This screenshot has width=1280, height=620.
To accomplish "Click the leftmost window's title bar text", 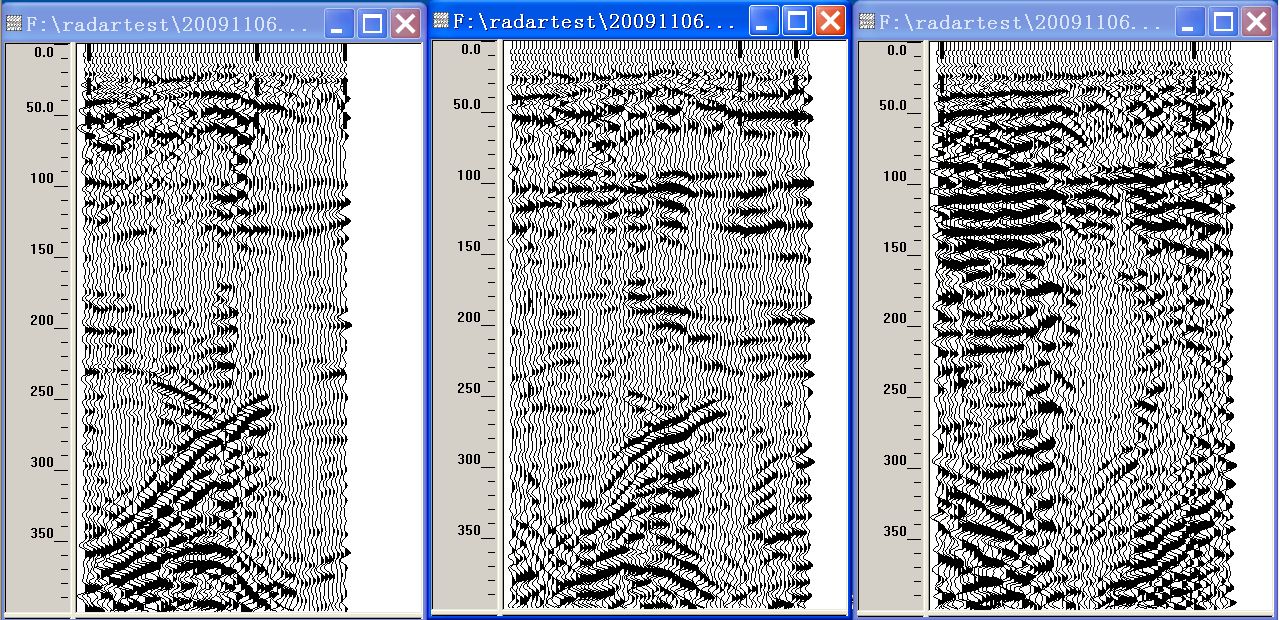I will 165,24.
